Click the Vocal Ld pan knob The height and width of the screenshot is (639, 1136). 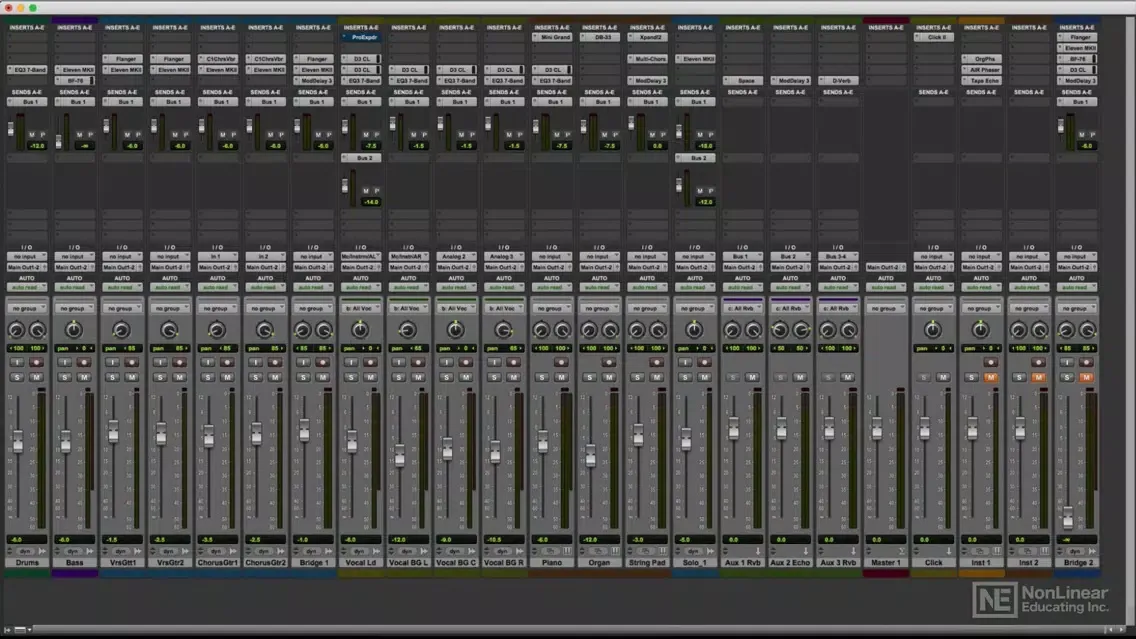[360, 330]
